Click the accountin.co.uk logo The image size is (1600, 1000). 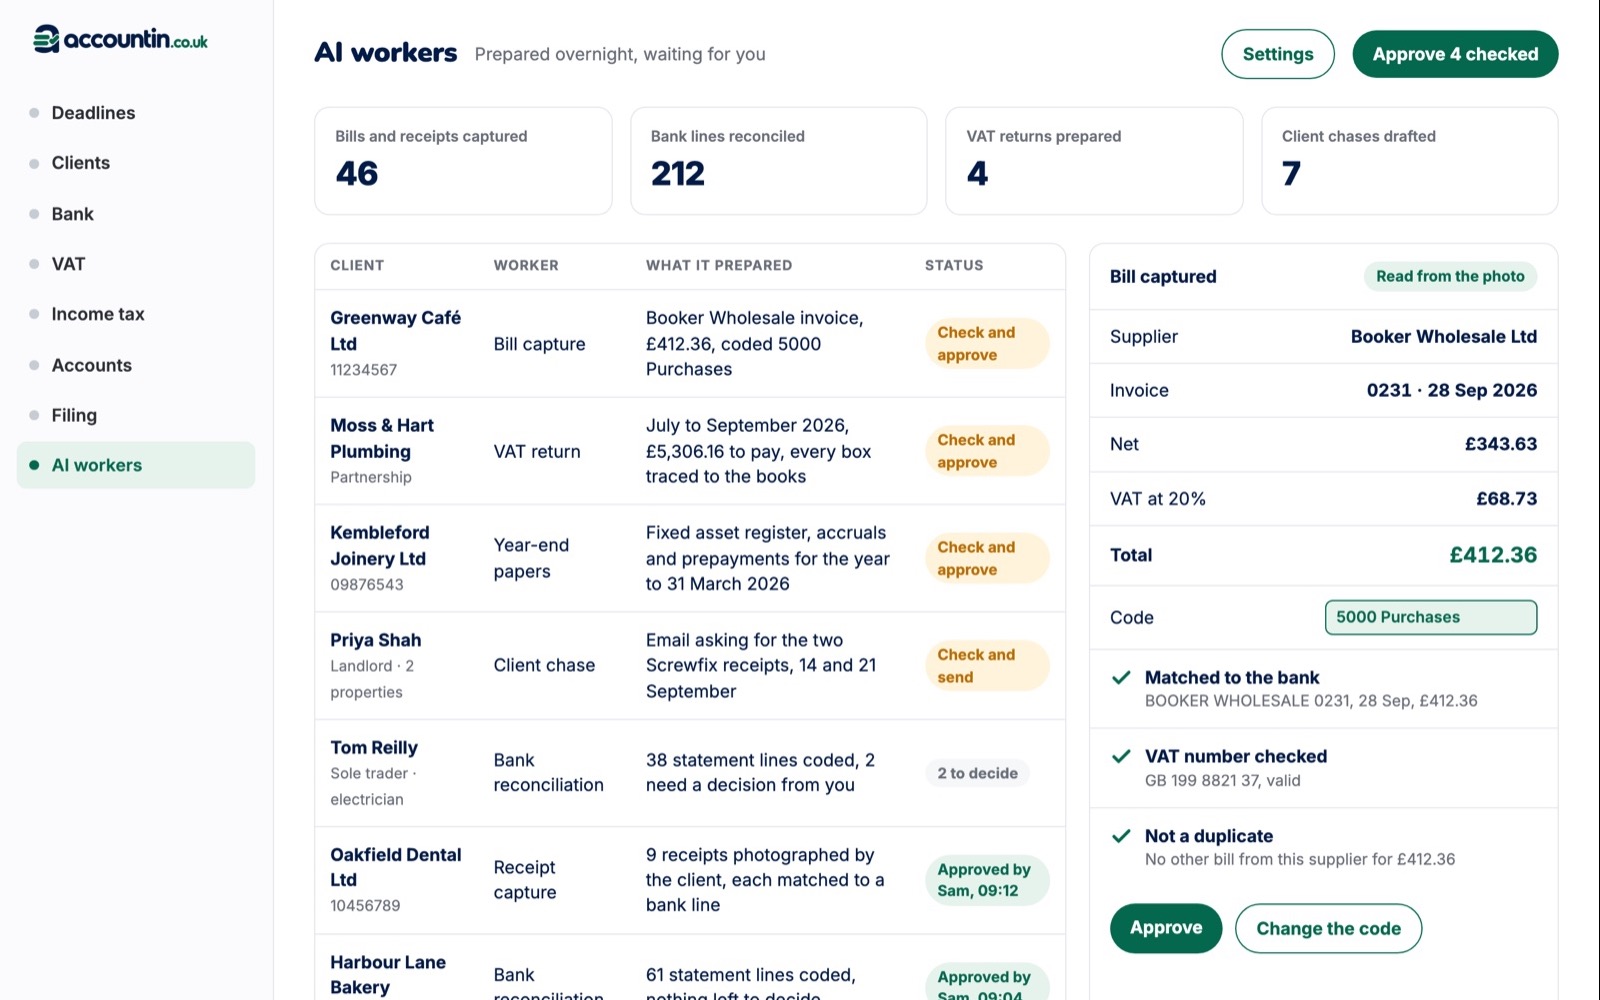click(x=120, y=40)
